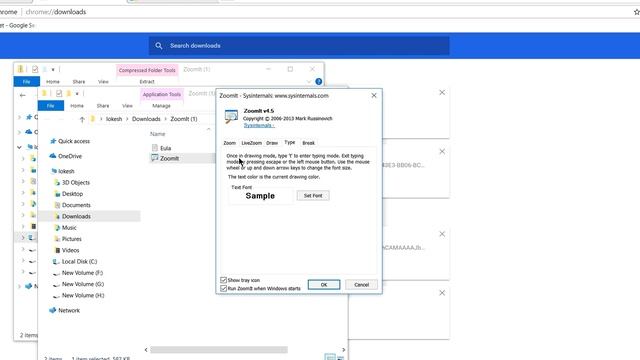Select the Type tab
The height and width of the screenshot is (360, 640).
(x=290, y=142)
